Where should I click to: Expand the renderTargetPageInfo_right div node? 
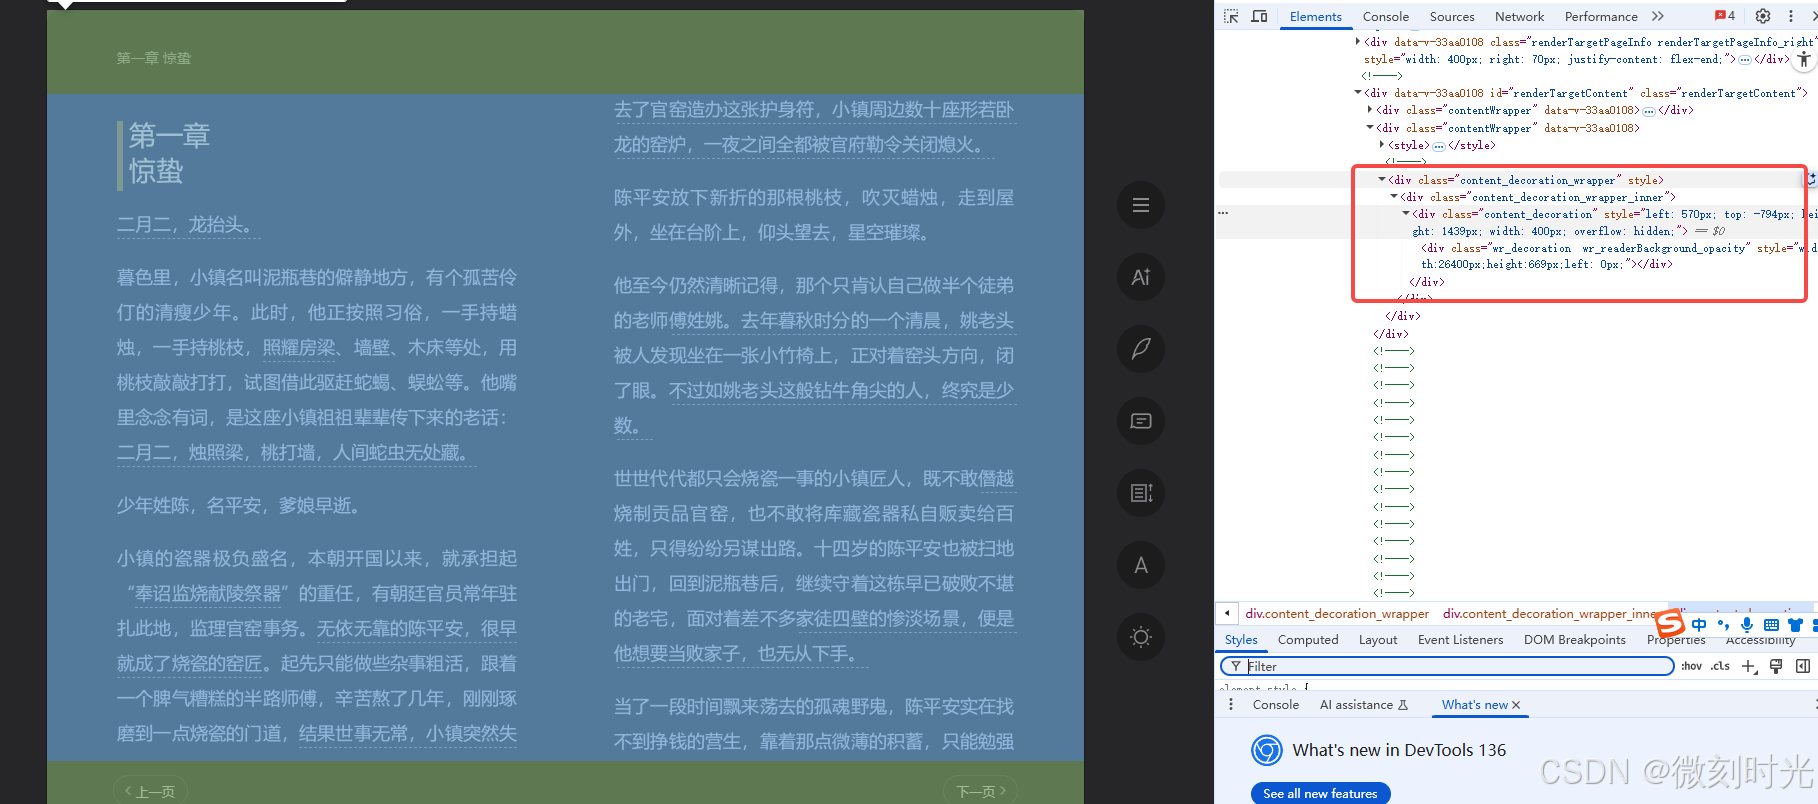(1358, 42)
